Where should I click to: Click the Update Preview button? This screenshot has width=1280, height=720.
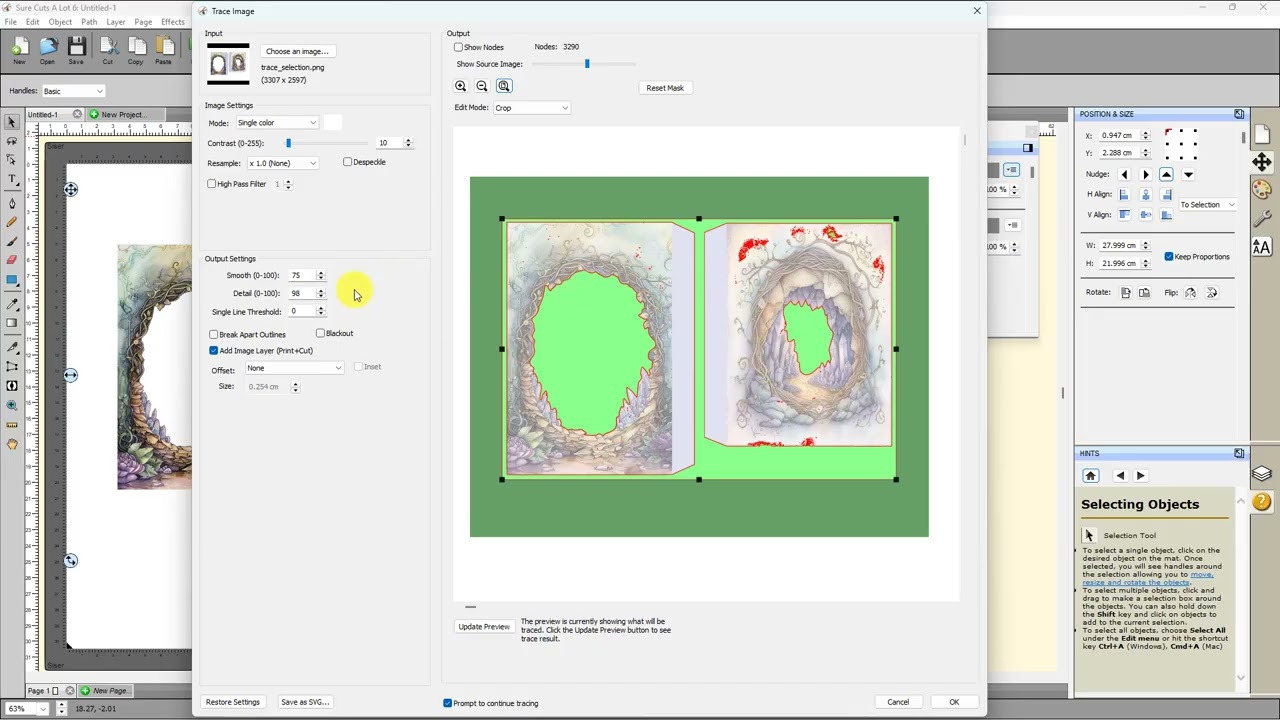click(484, 627)
